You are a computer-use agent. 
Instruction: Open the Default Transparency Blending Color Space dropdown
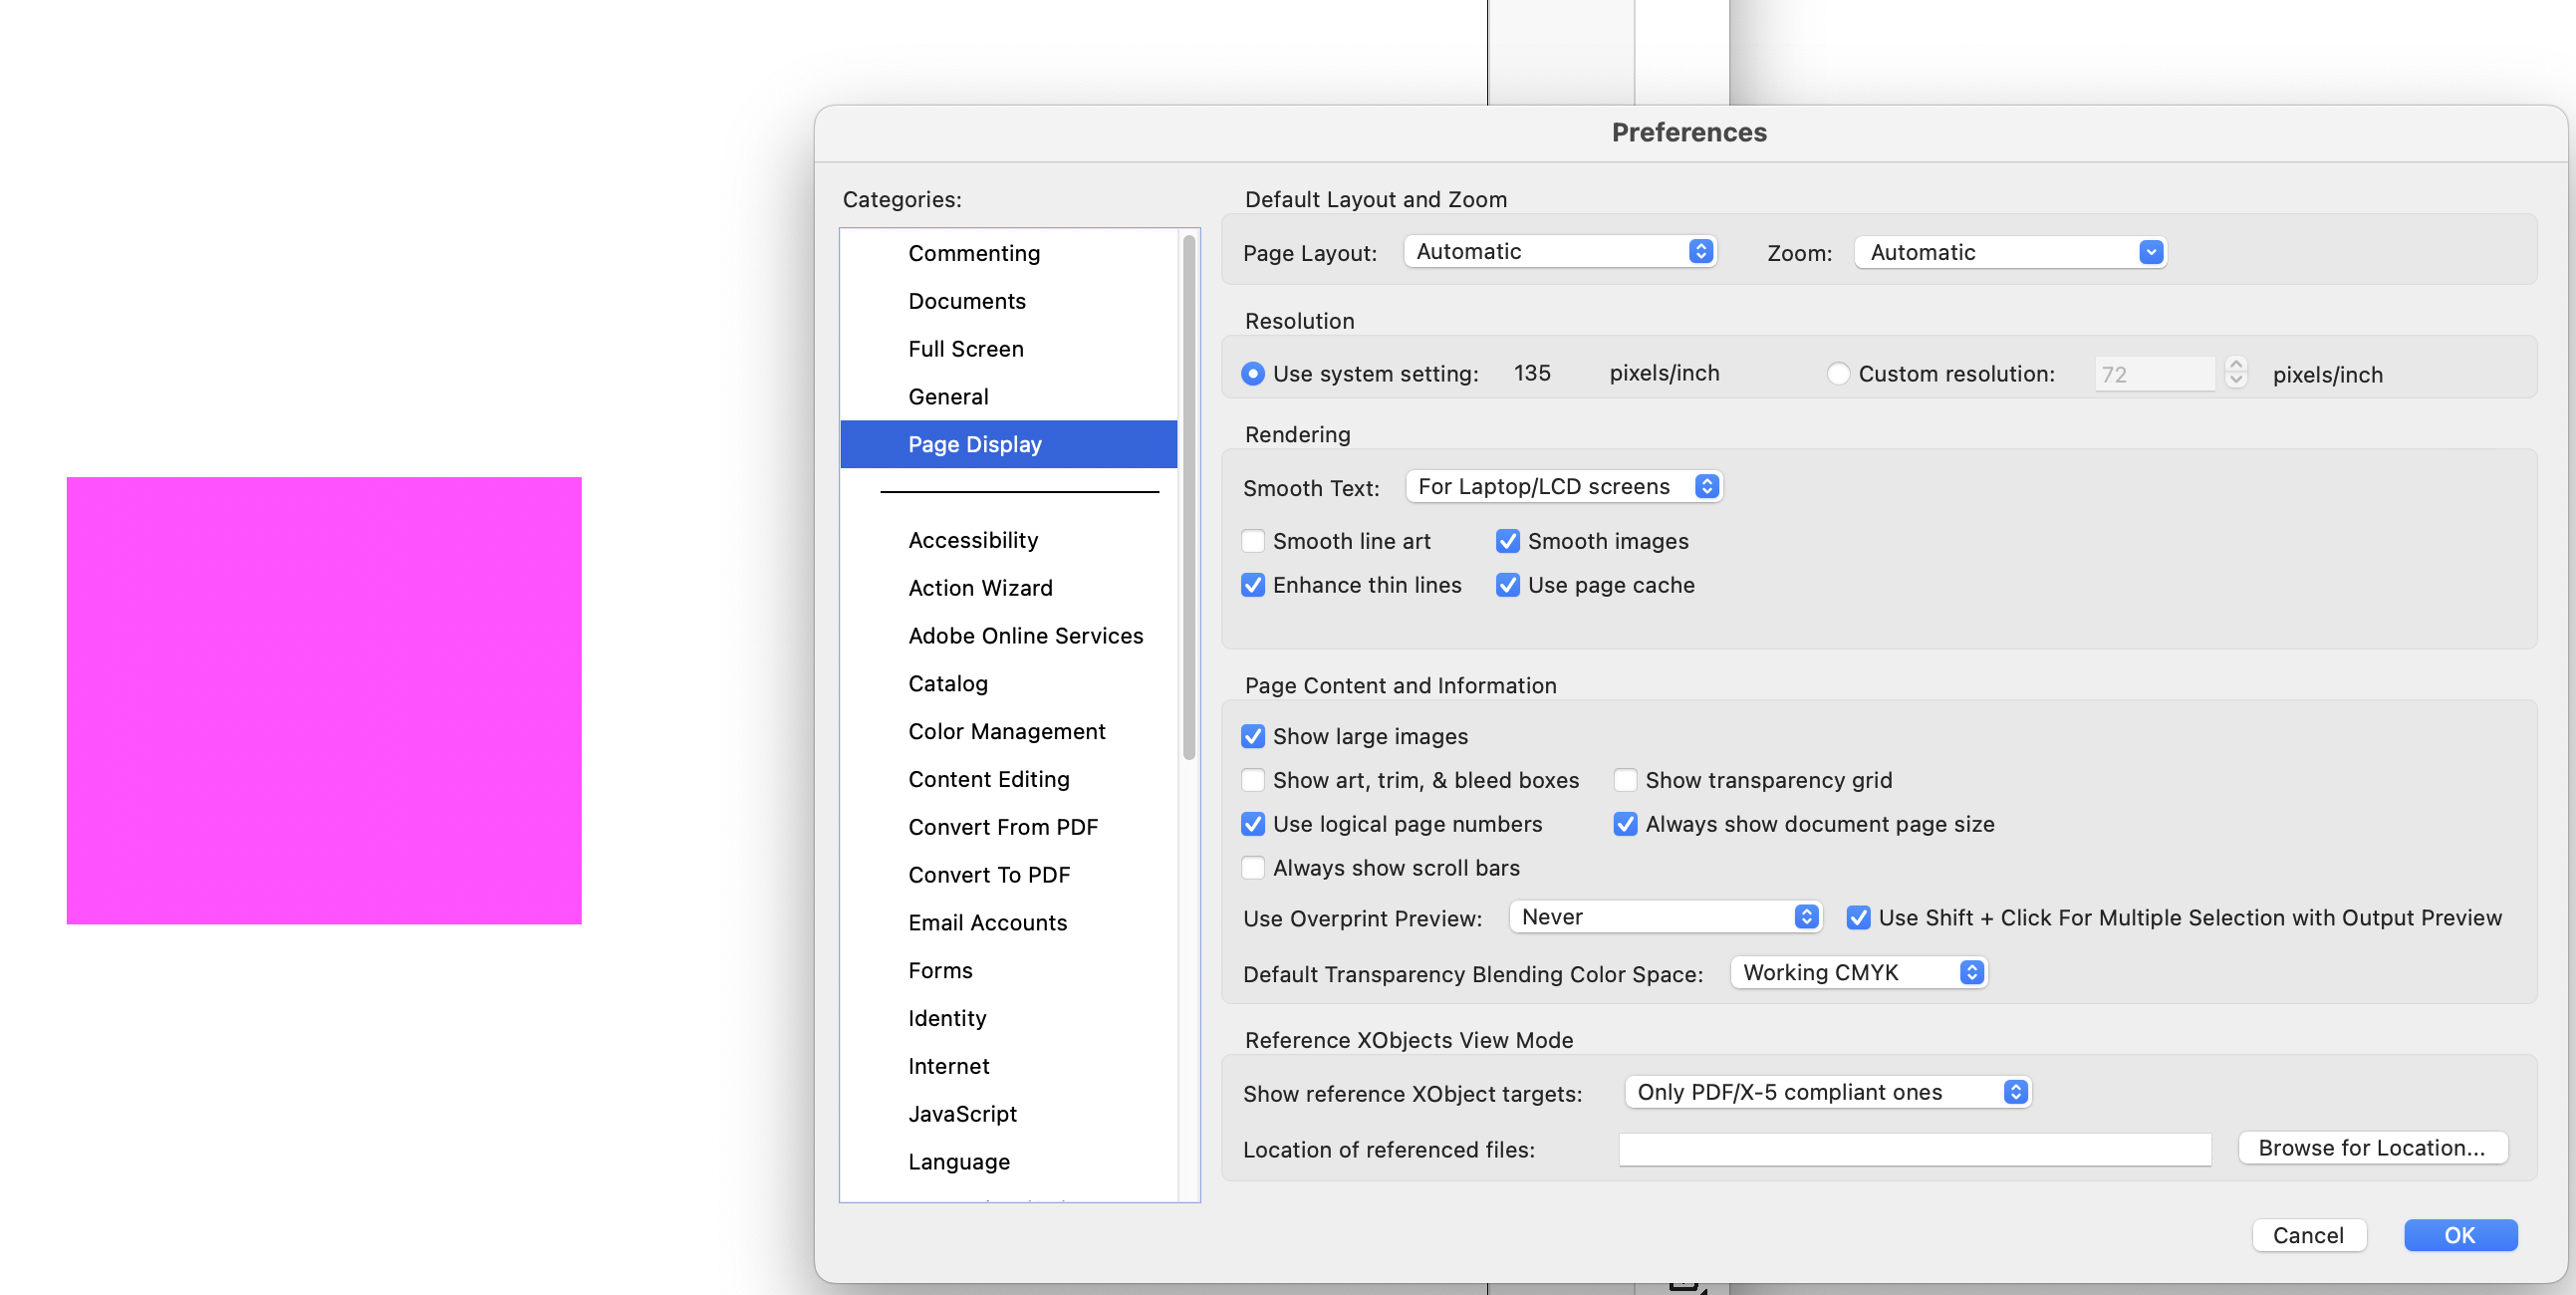click(x=1858, y=971)
